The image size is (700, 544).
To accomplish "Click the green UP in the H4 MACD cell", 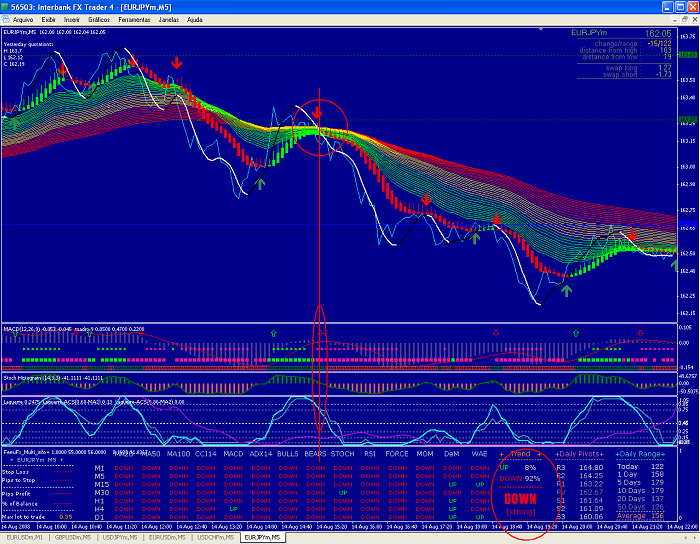I will tap(233, 509).
